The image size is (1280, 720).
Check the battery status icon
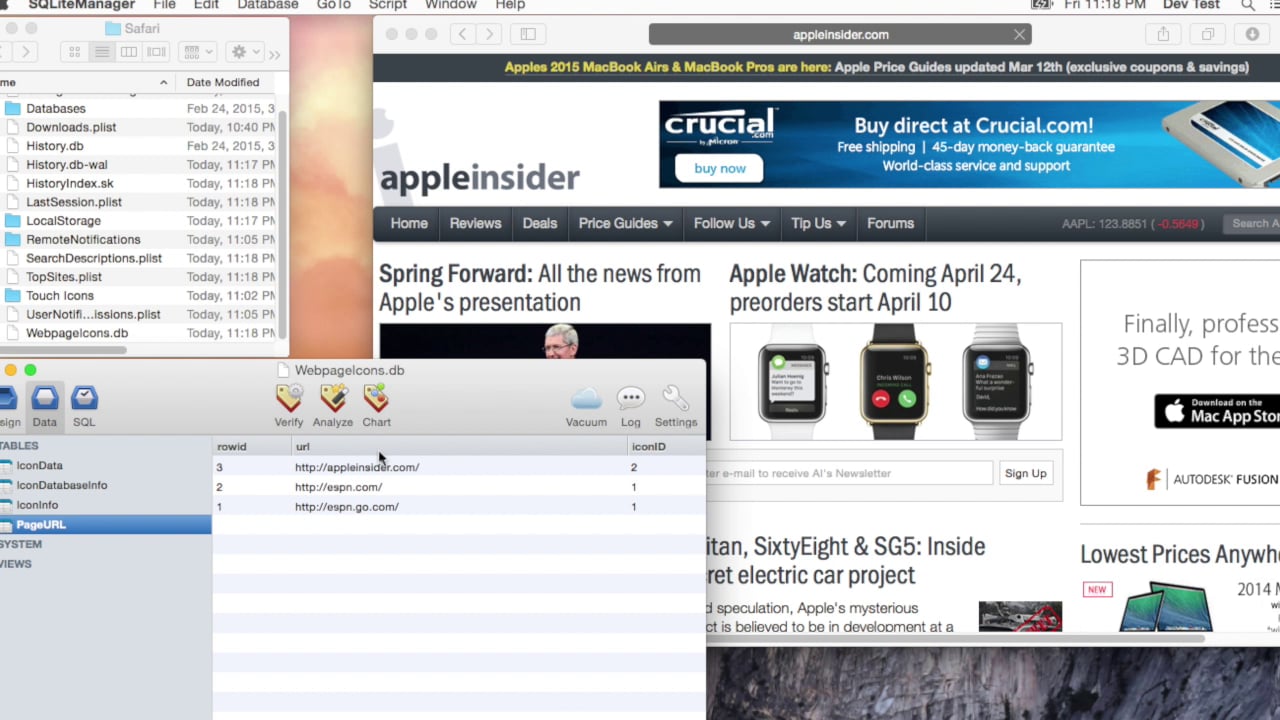tap(1041, 5)
